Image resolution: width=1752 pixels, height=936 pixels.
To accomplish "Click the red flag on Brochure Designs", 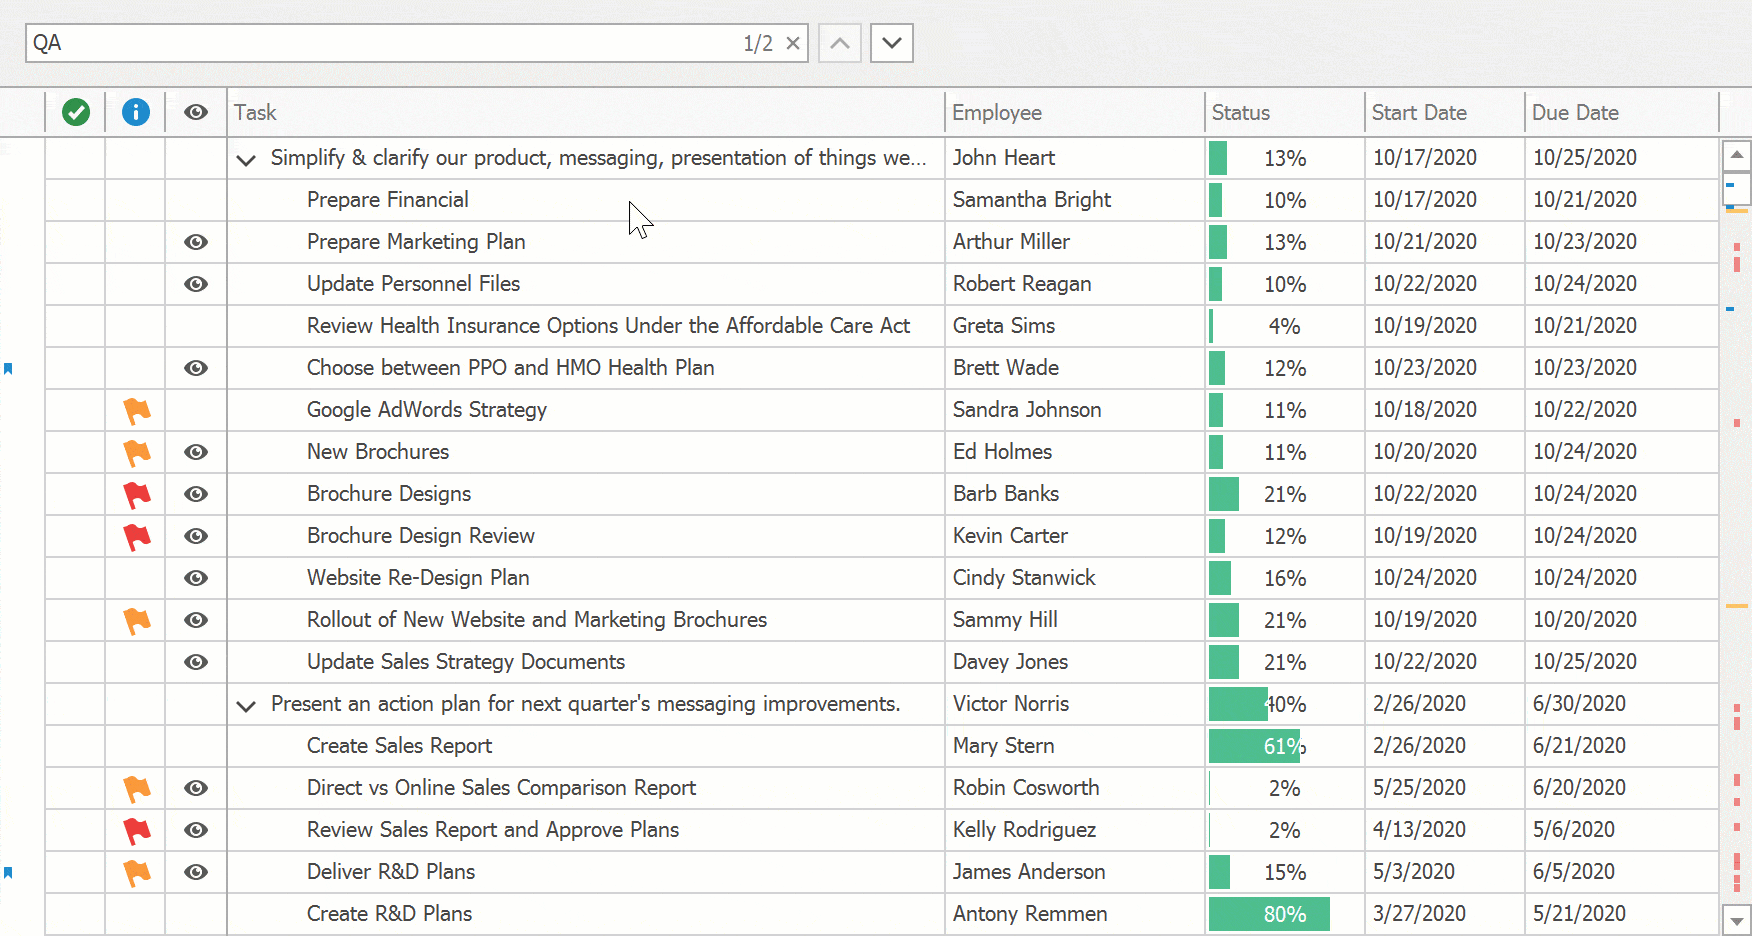I will point(137,494).
